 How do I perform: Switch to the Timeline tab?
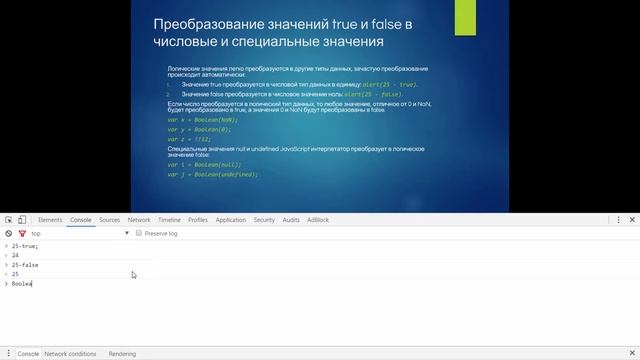[169, 220]
